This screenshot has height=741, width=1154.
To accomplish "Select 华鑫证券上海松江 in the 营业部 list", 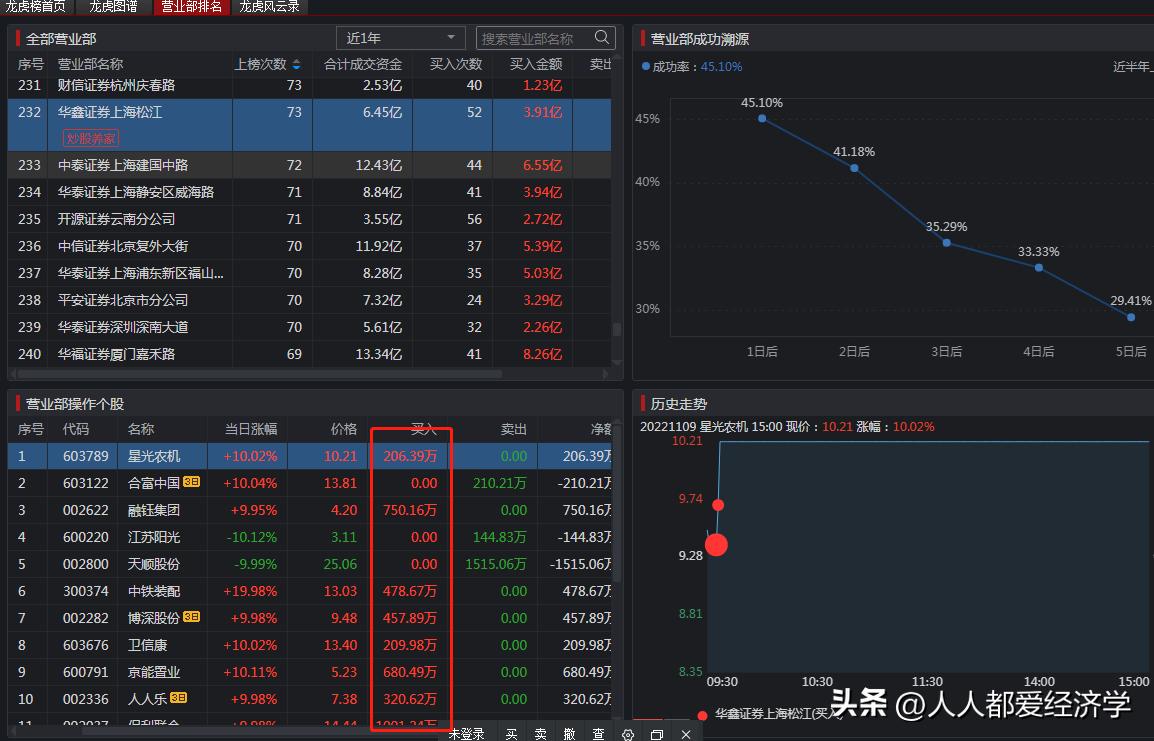I will (x=309, y=125).
